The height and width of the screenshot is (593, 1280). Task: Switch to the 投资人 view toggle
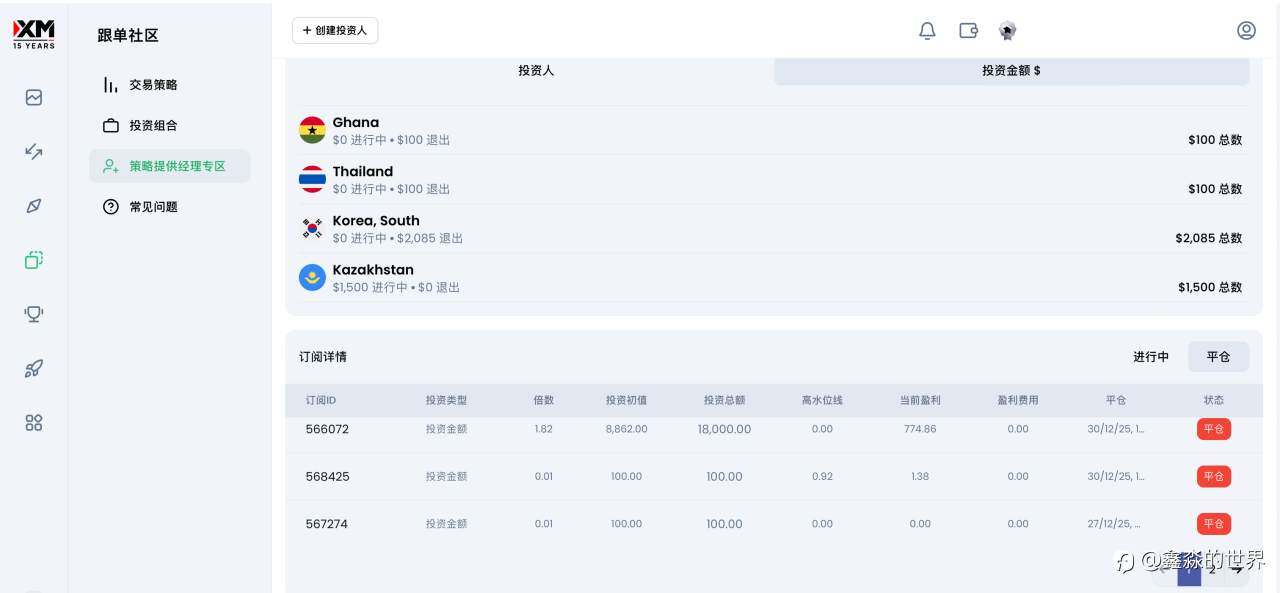coord(536,70)
